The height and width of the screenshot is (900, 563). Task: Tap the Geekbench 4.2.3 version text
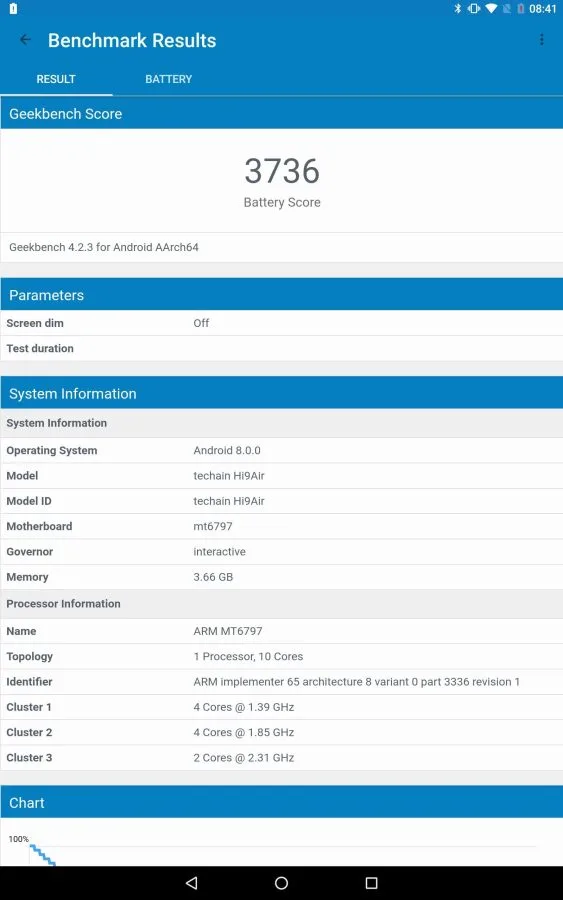(104, 247)
